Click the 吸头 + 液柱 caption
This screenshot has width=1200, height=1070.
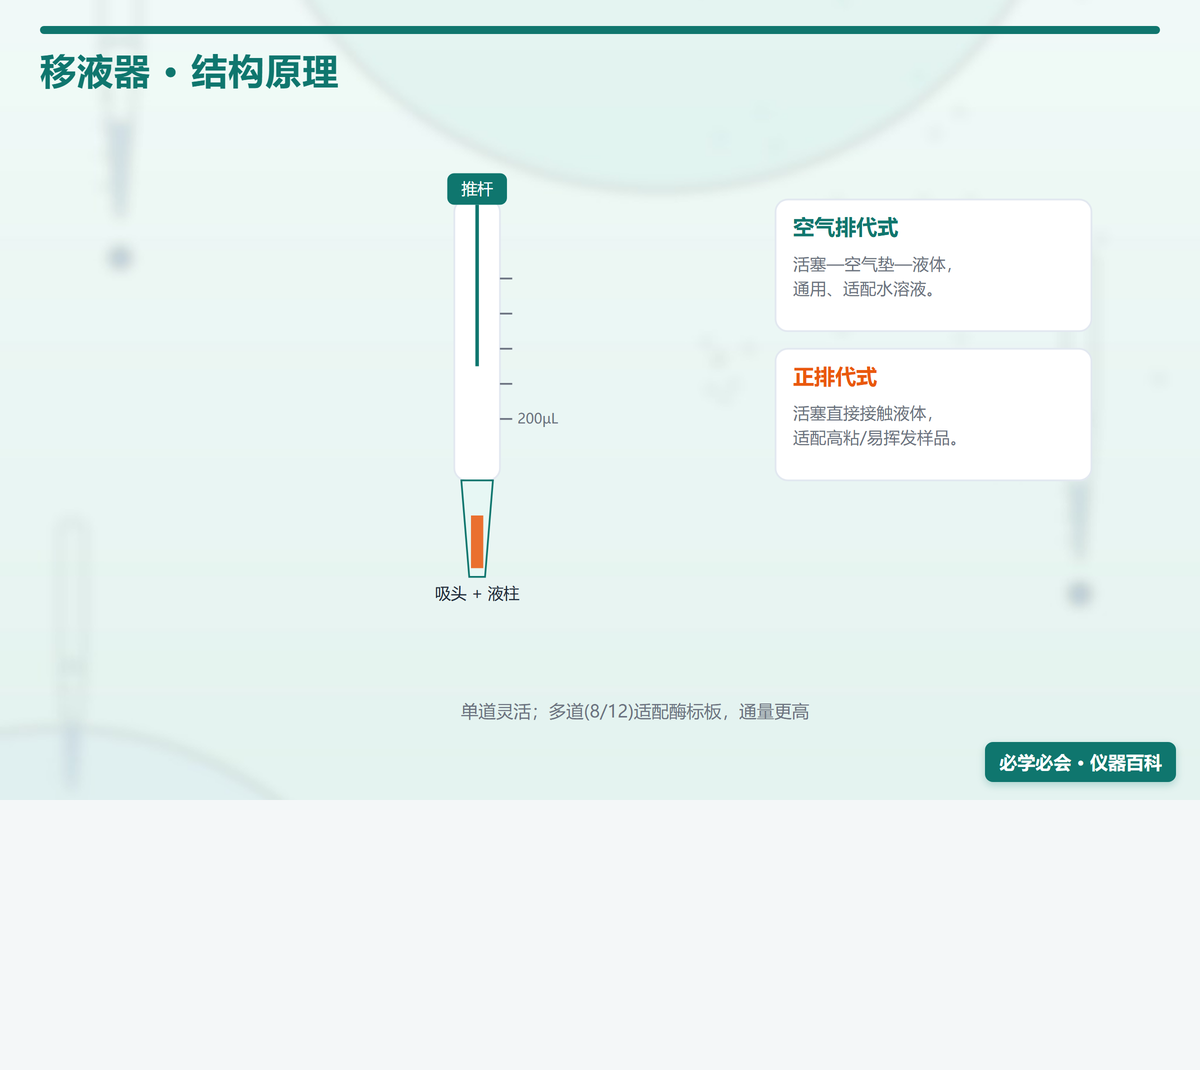pos(477,594)
